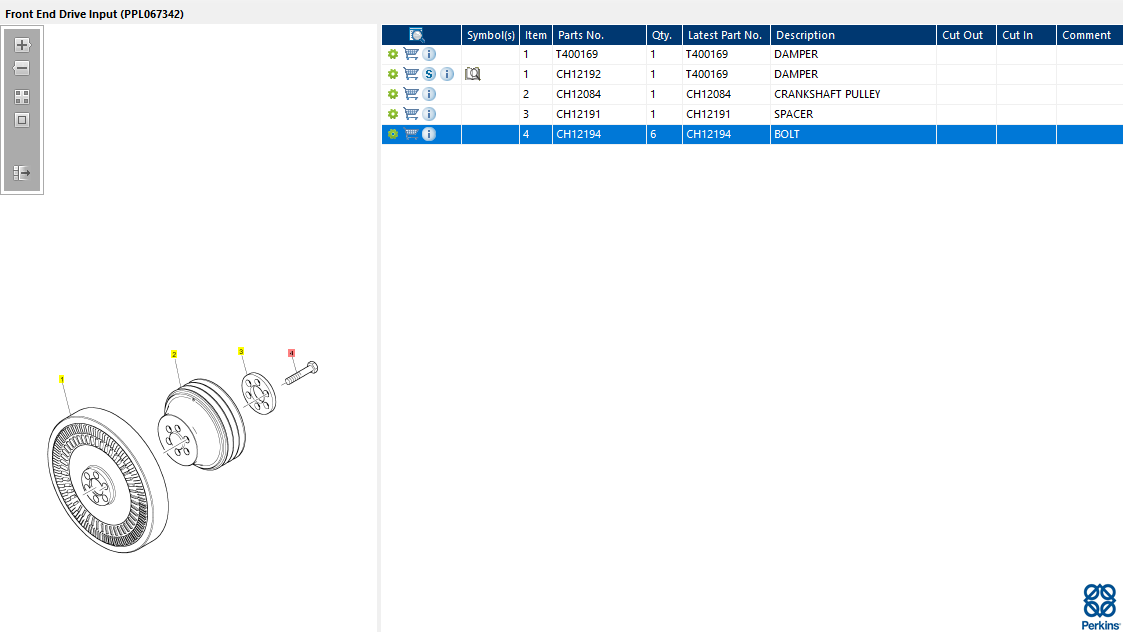Add CH12192 damper to cart
The width and height of the screenshot is (1123, 632).
point(411,74)
